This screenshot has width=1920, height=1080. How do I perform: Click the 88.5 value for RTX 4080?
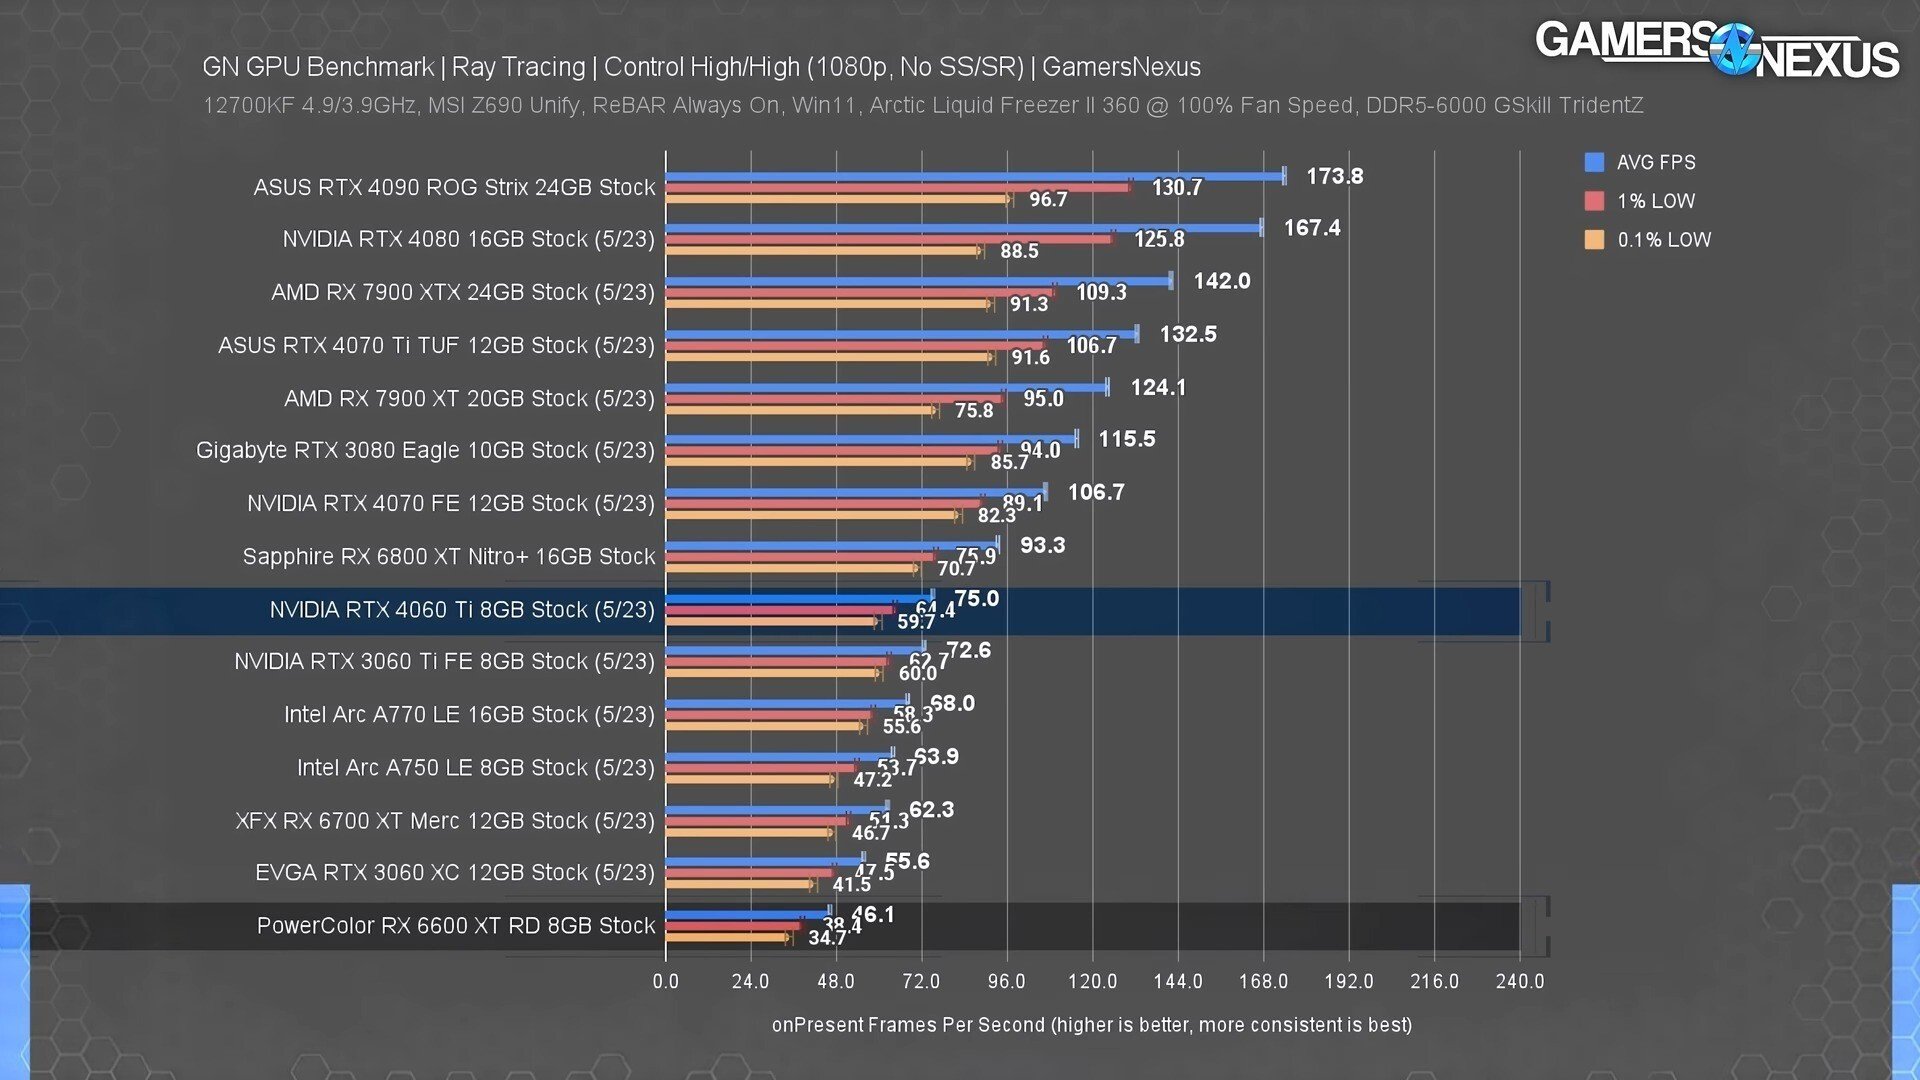(1019, 251)
